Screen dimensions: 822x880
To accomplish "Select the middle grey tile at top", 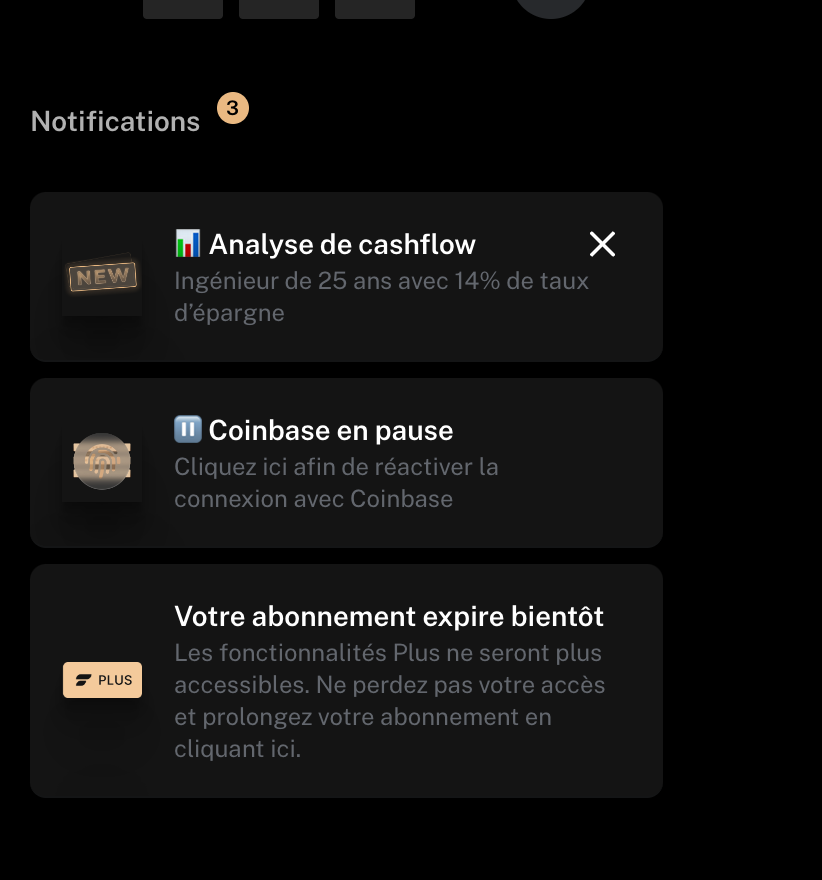I will pos(279,8).
